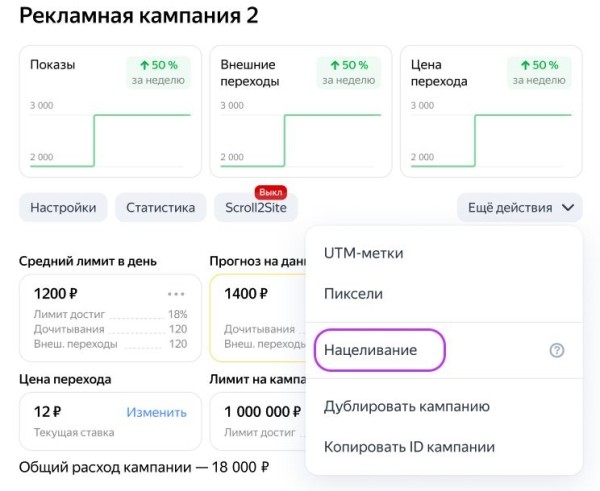Open the Цена перехода chart card

pyautogui.click(x=490, y=110)
